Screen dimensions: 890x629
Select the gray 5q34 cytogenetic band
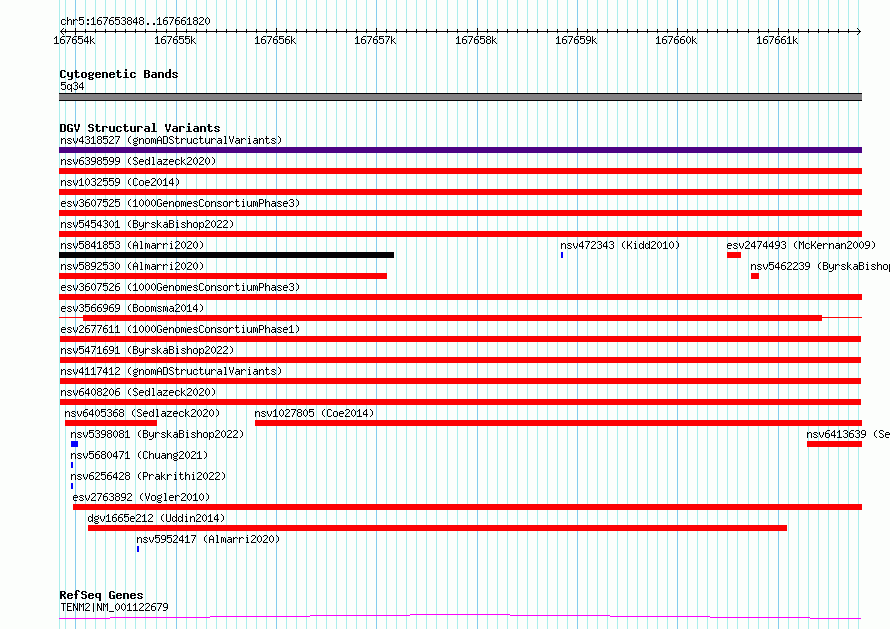460,97
